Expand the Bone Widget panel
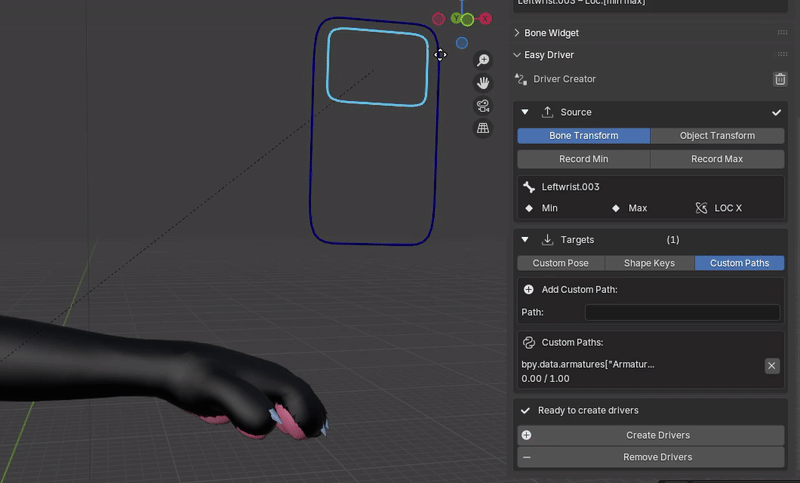The width and height of the screenshot is (800, 483). (517, 33)
